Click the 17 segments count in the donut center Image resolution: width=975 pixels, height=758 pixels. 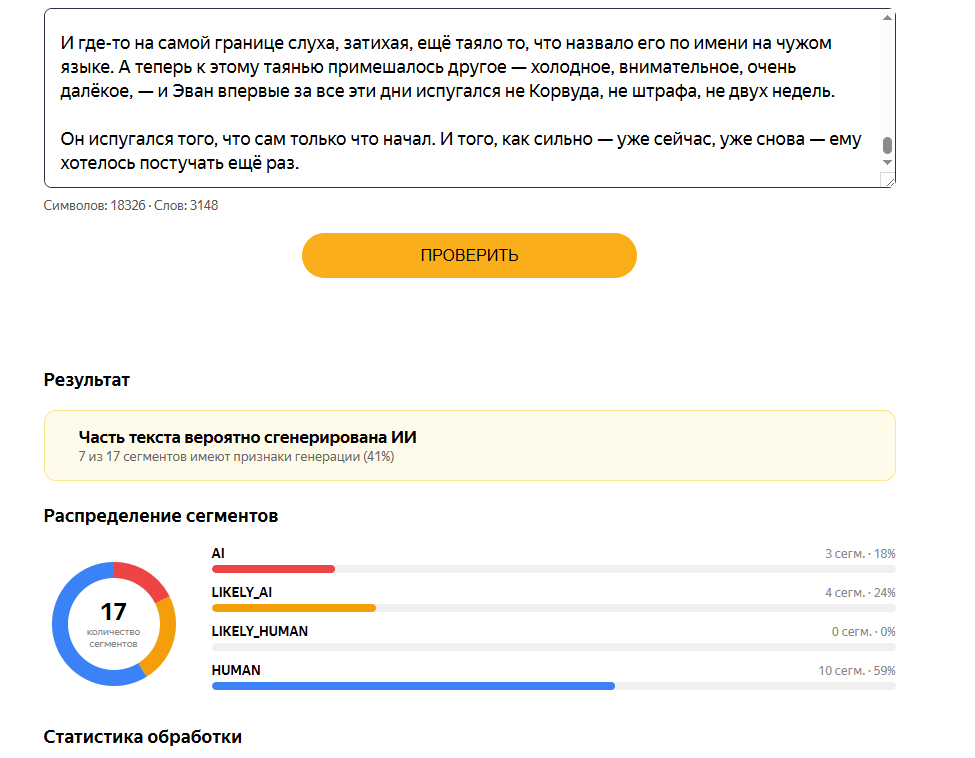pyautogui.click(x=113, y=612)
